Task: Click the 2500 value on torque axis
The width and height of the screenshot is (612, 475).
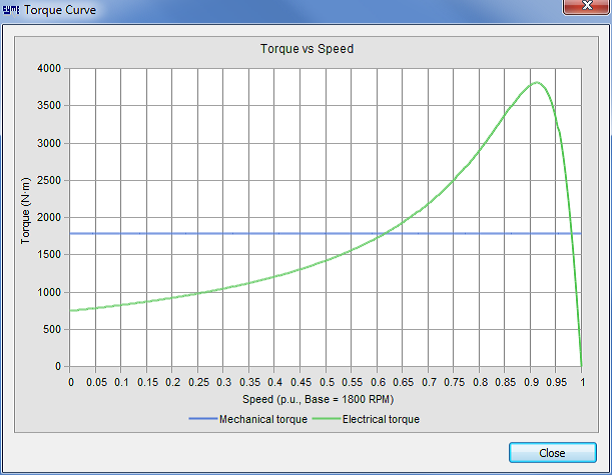Action: [x=49, y=180]
